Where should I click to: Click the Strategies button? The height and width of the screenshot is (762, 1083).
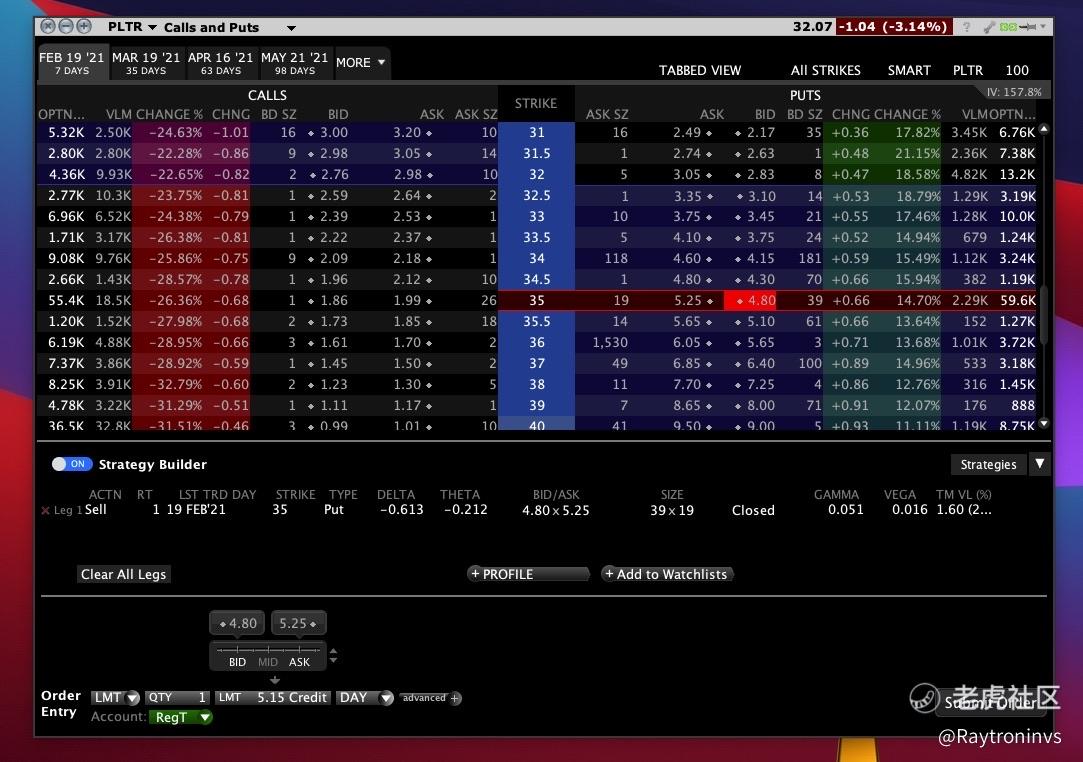click(x=988, y=464)
